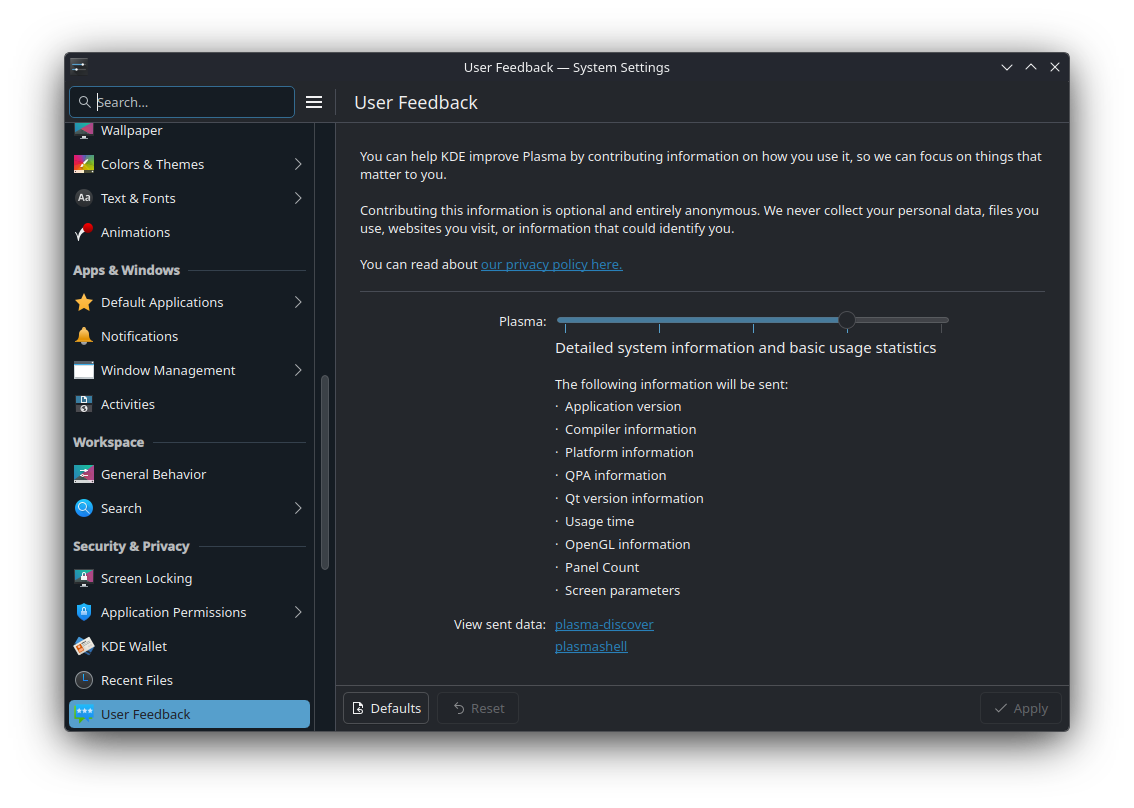This screenshot has height=808, width=1134.
Task: Expand the Colors & Themes chevron
Action: [x=298, y=164]
